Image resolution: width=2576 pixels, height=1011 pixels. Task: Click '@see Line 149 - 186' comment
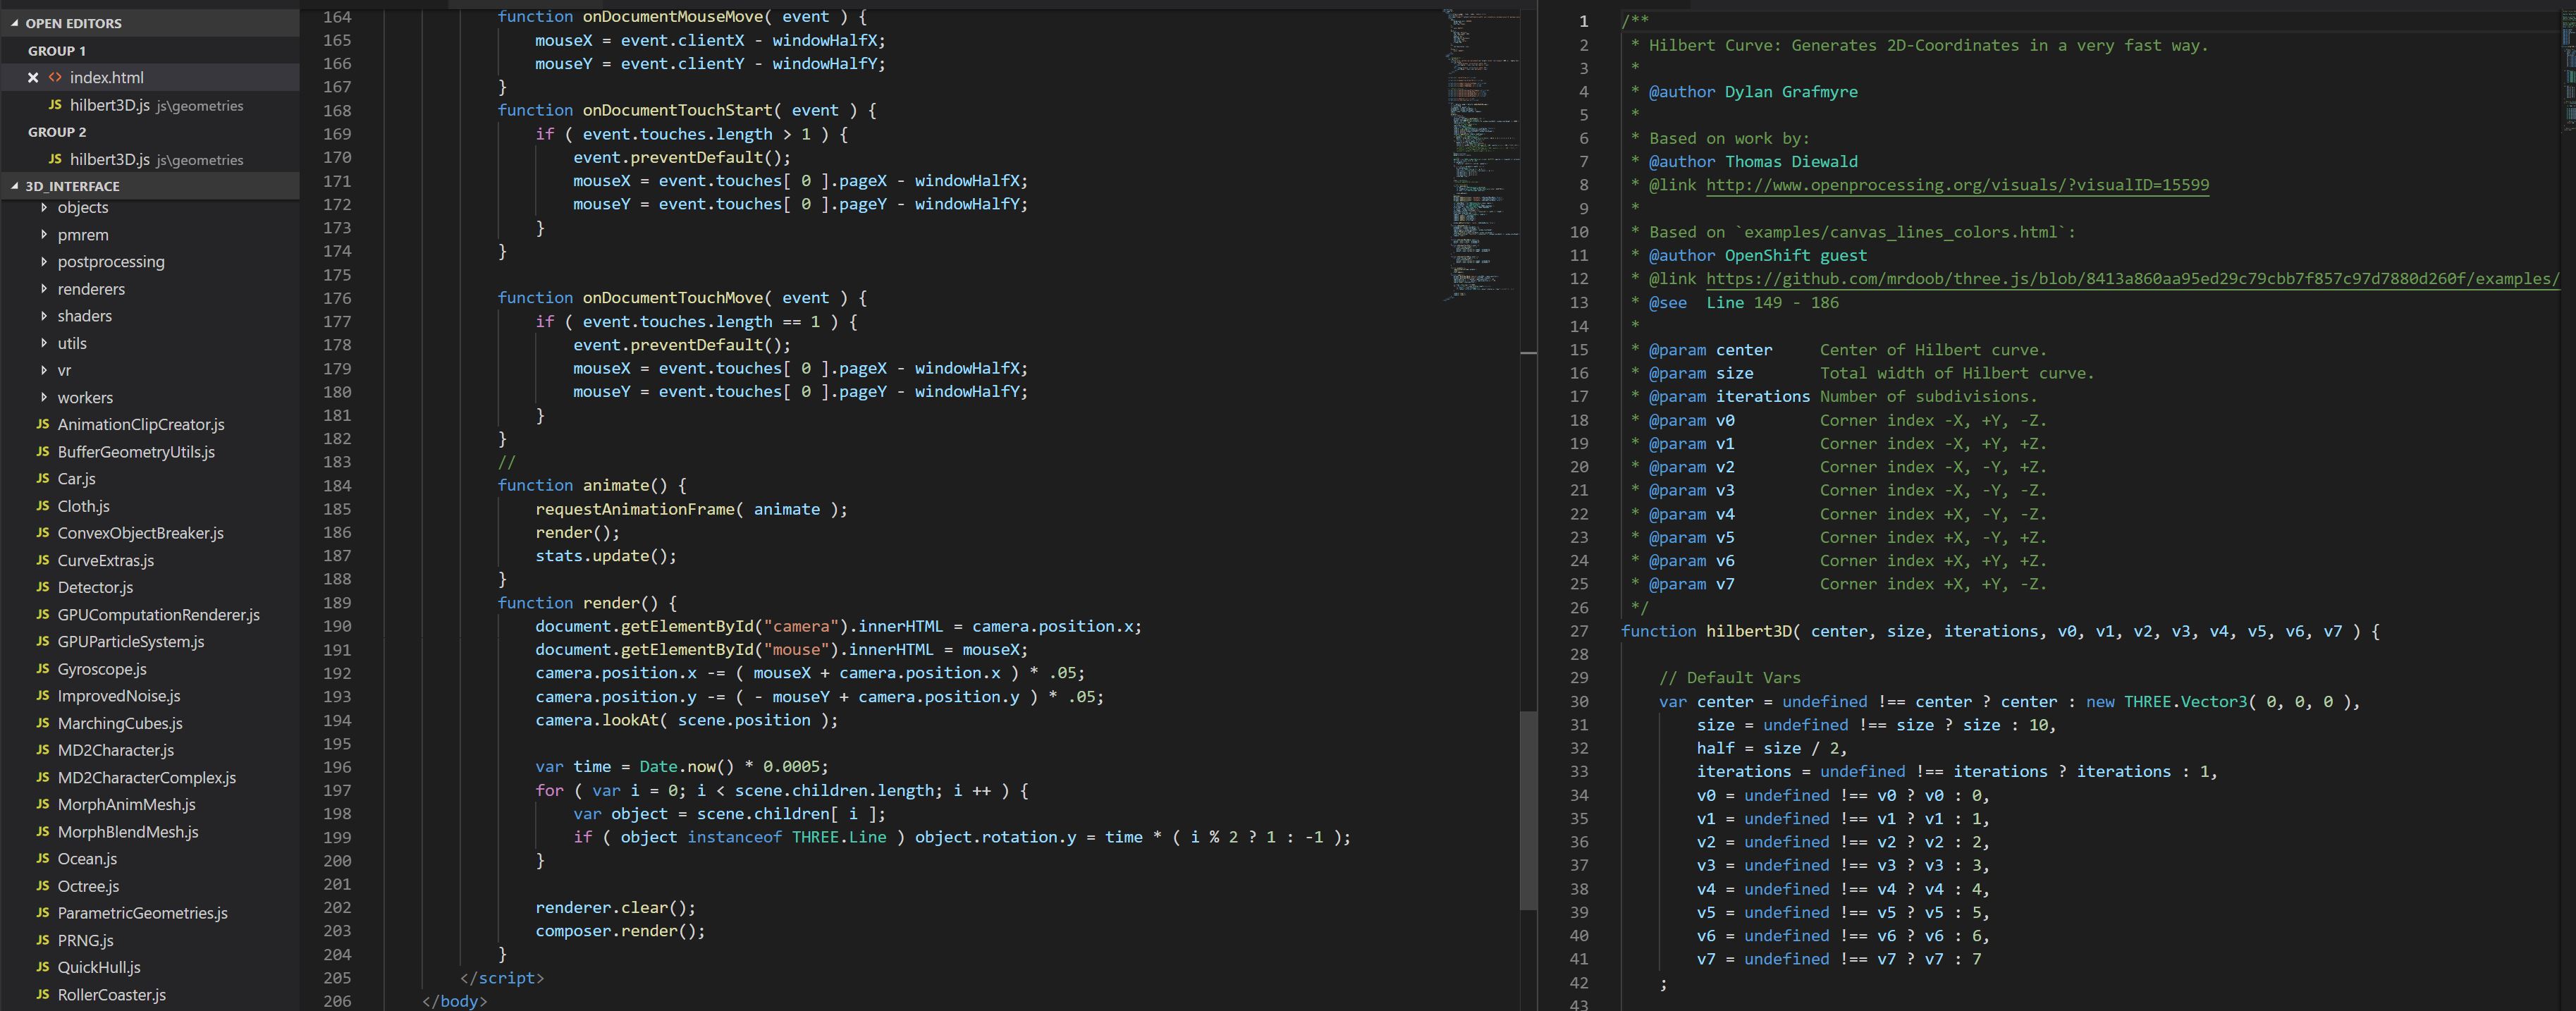point(1744,303)
